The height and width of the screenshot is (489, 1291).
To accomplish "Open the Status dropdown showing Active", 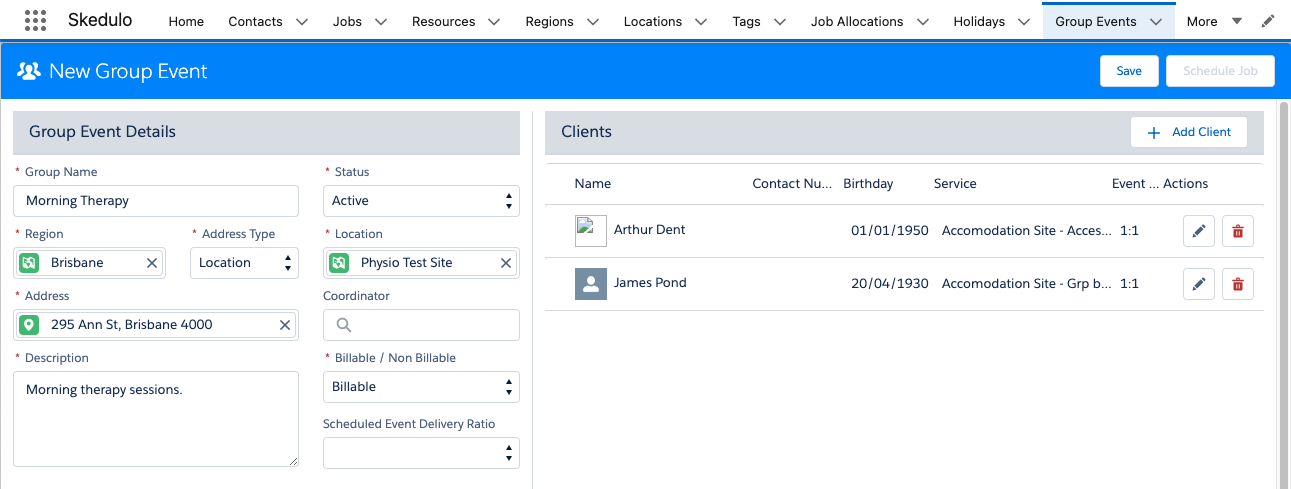I will [421, 201].
